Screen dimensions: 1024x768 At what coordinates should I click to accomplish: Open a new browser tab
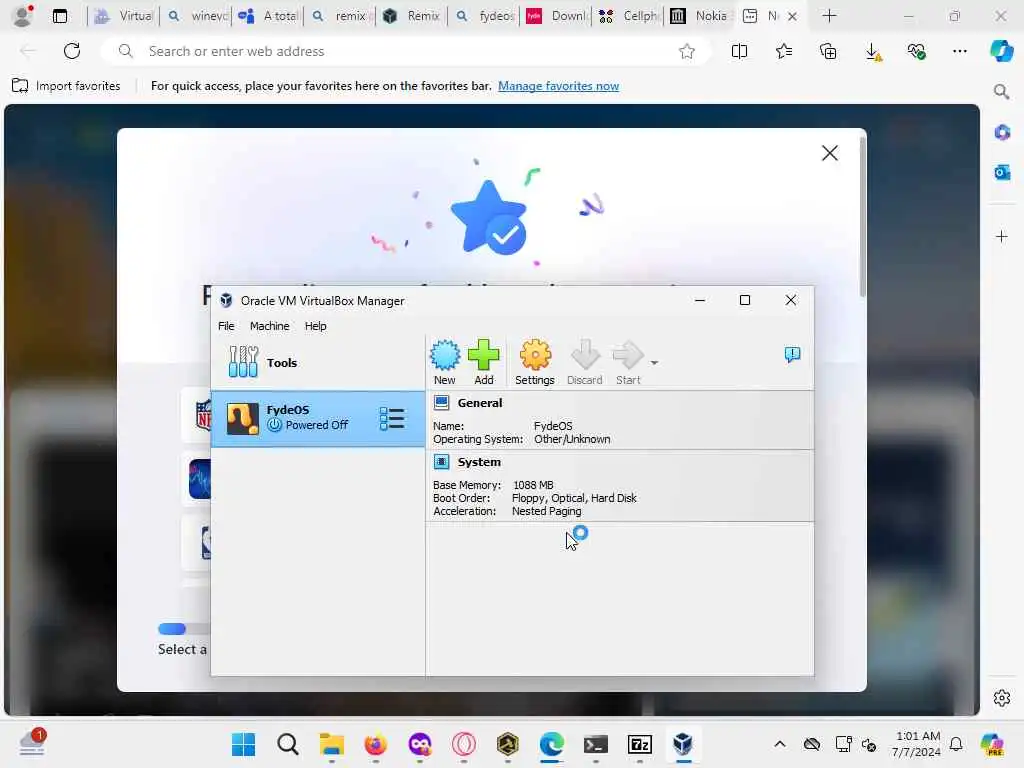[829, 16]
